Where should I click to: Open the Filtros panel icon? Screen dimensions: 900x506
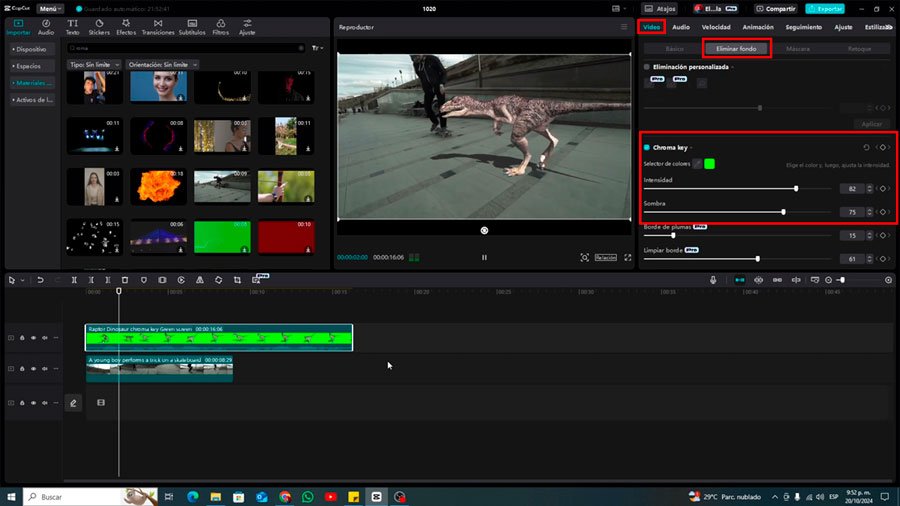coord(220,27)
